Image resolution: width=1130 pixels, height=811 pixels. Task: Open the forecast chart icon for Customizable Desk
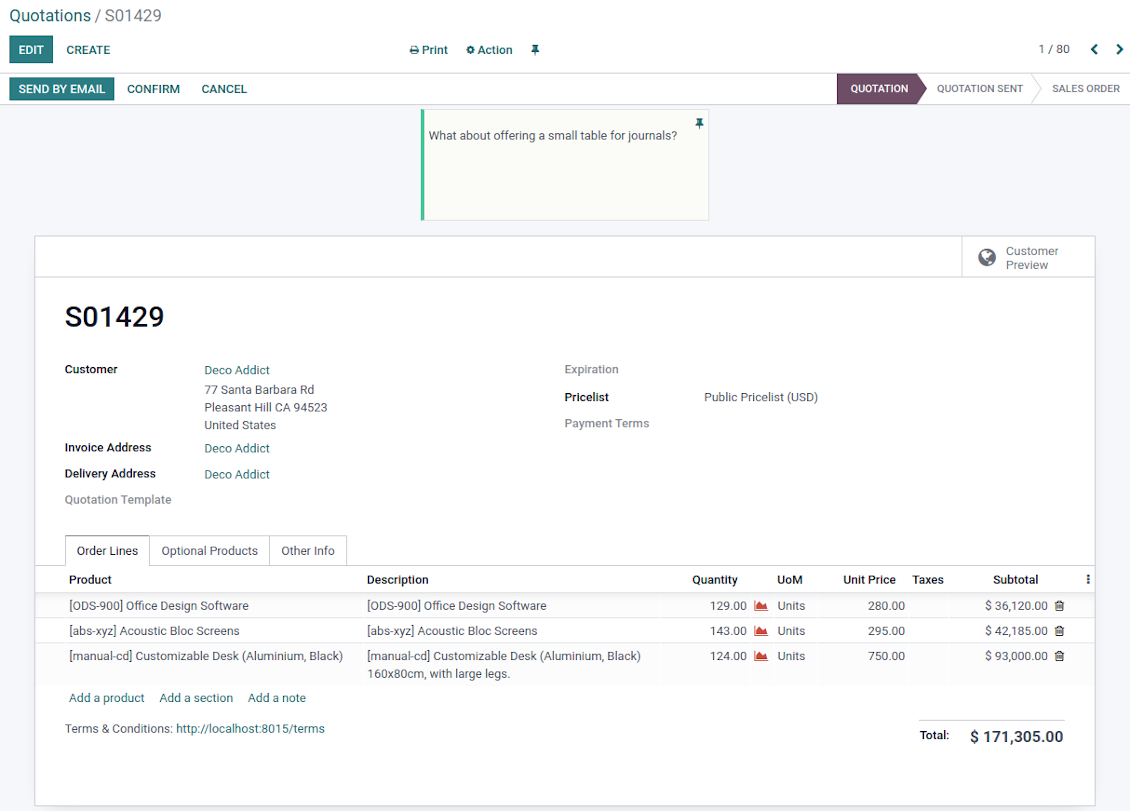761,656
